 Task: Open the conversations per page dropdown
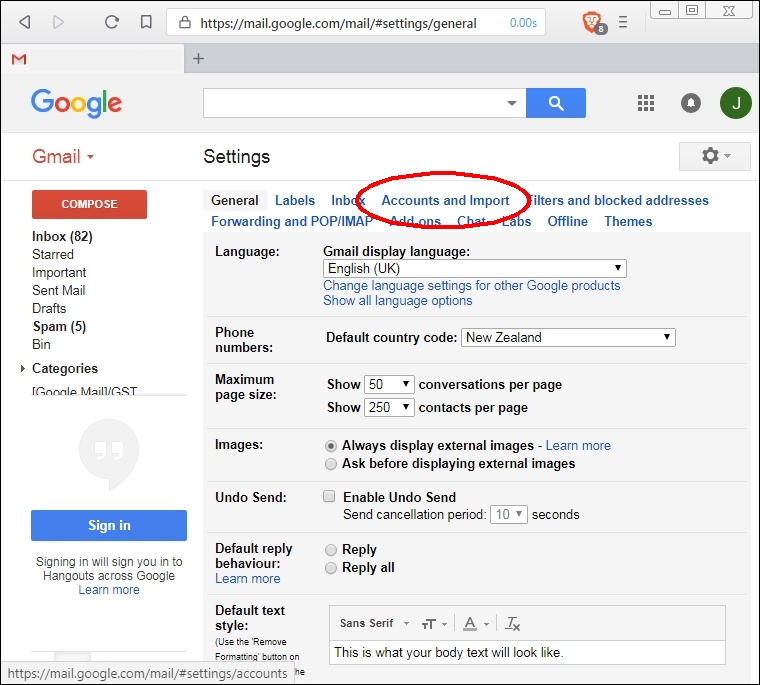tap(389, 384)
